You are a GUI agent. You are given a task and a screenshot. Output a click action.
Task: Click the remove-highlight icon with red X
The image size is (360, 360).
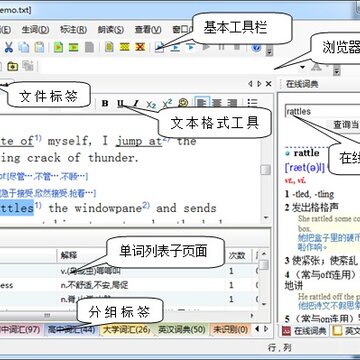coord(140,47)
